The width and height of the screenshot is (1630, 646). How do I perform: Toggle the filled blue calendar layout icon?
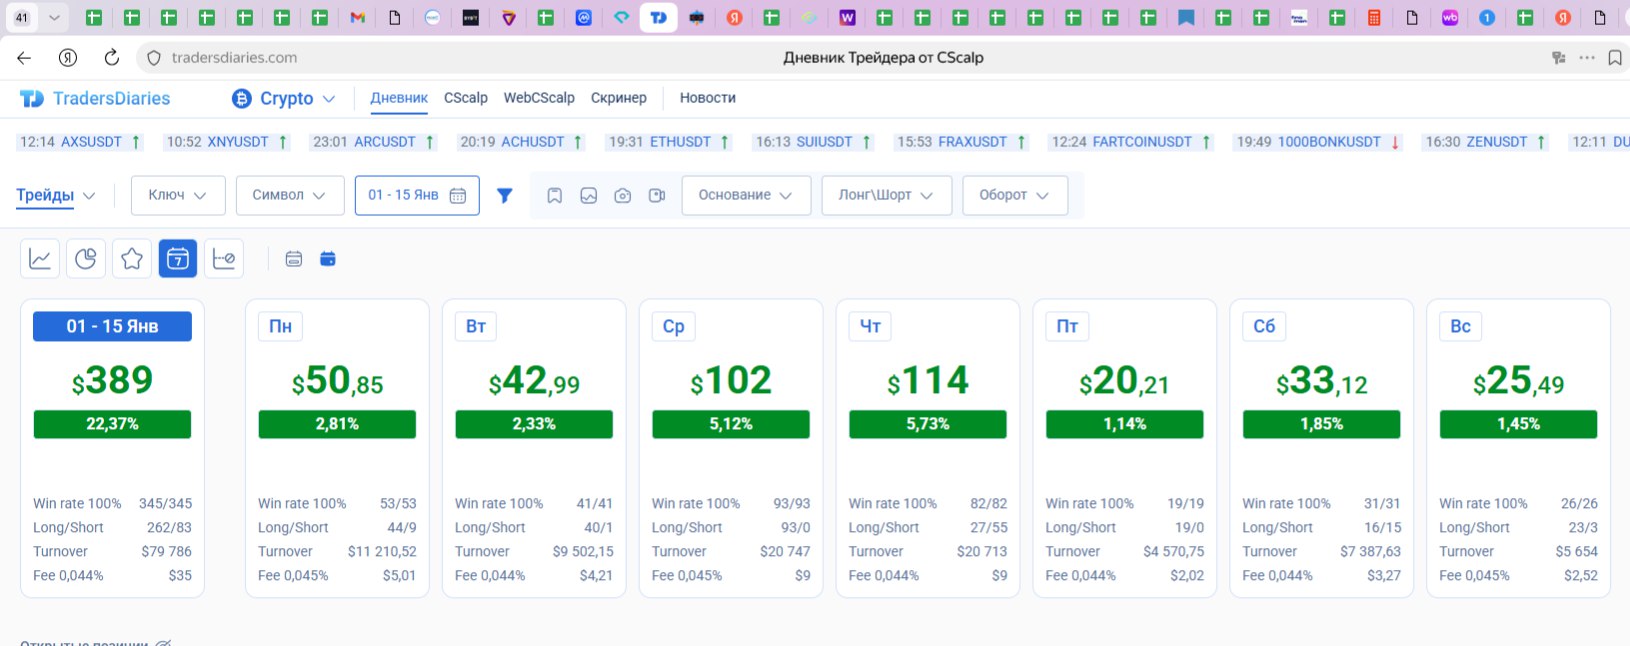[x=327, y=259]
